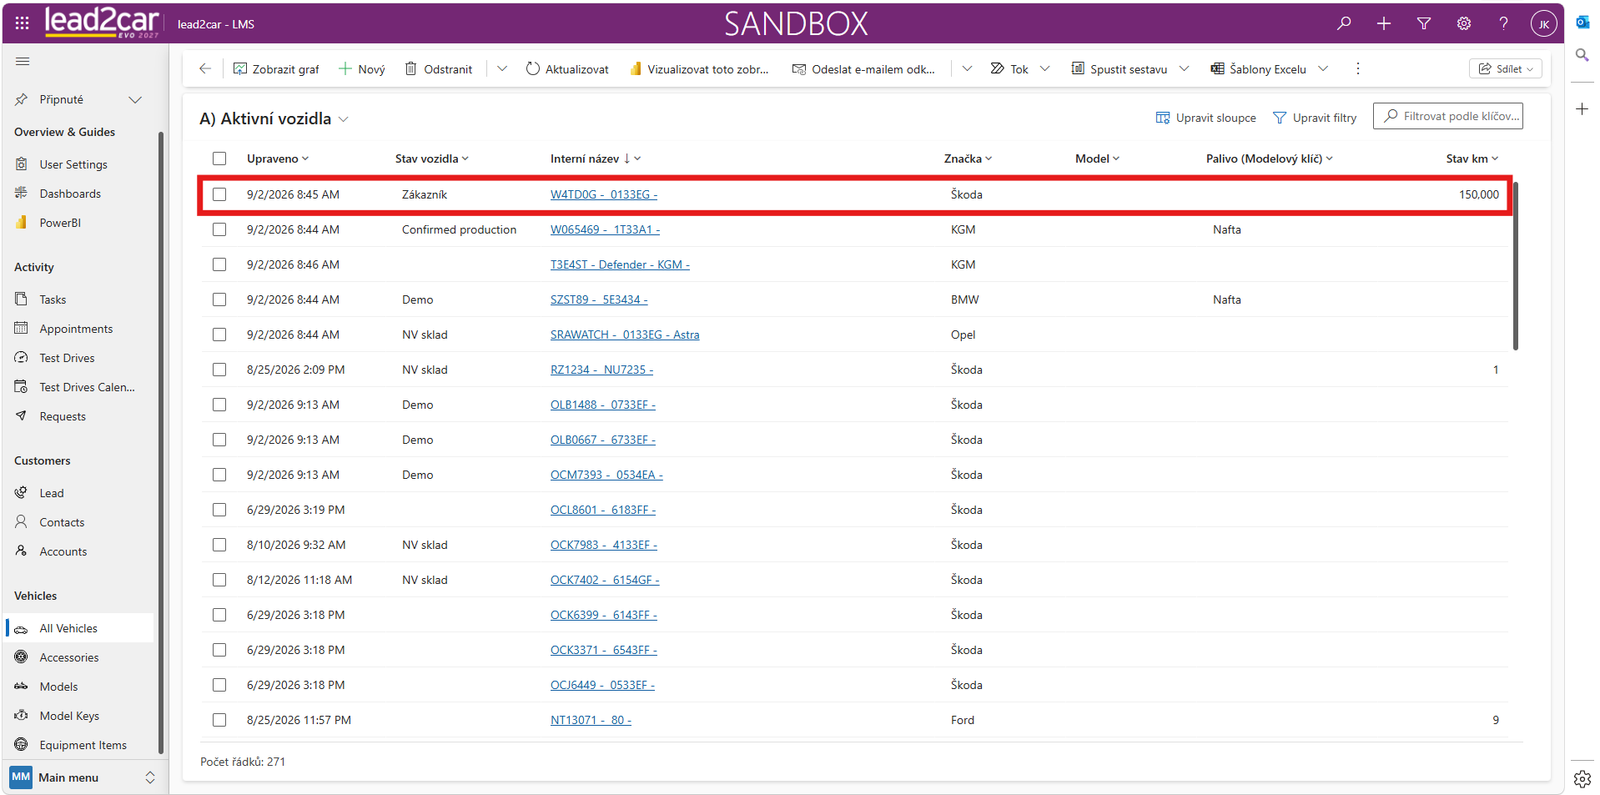Open the Main menu area switcher
Screen dimensions: 1600x795
coord(82,777)
